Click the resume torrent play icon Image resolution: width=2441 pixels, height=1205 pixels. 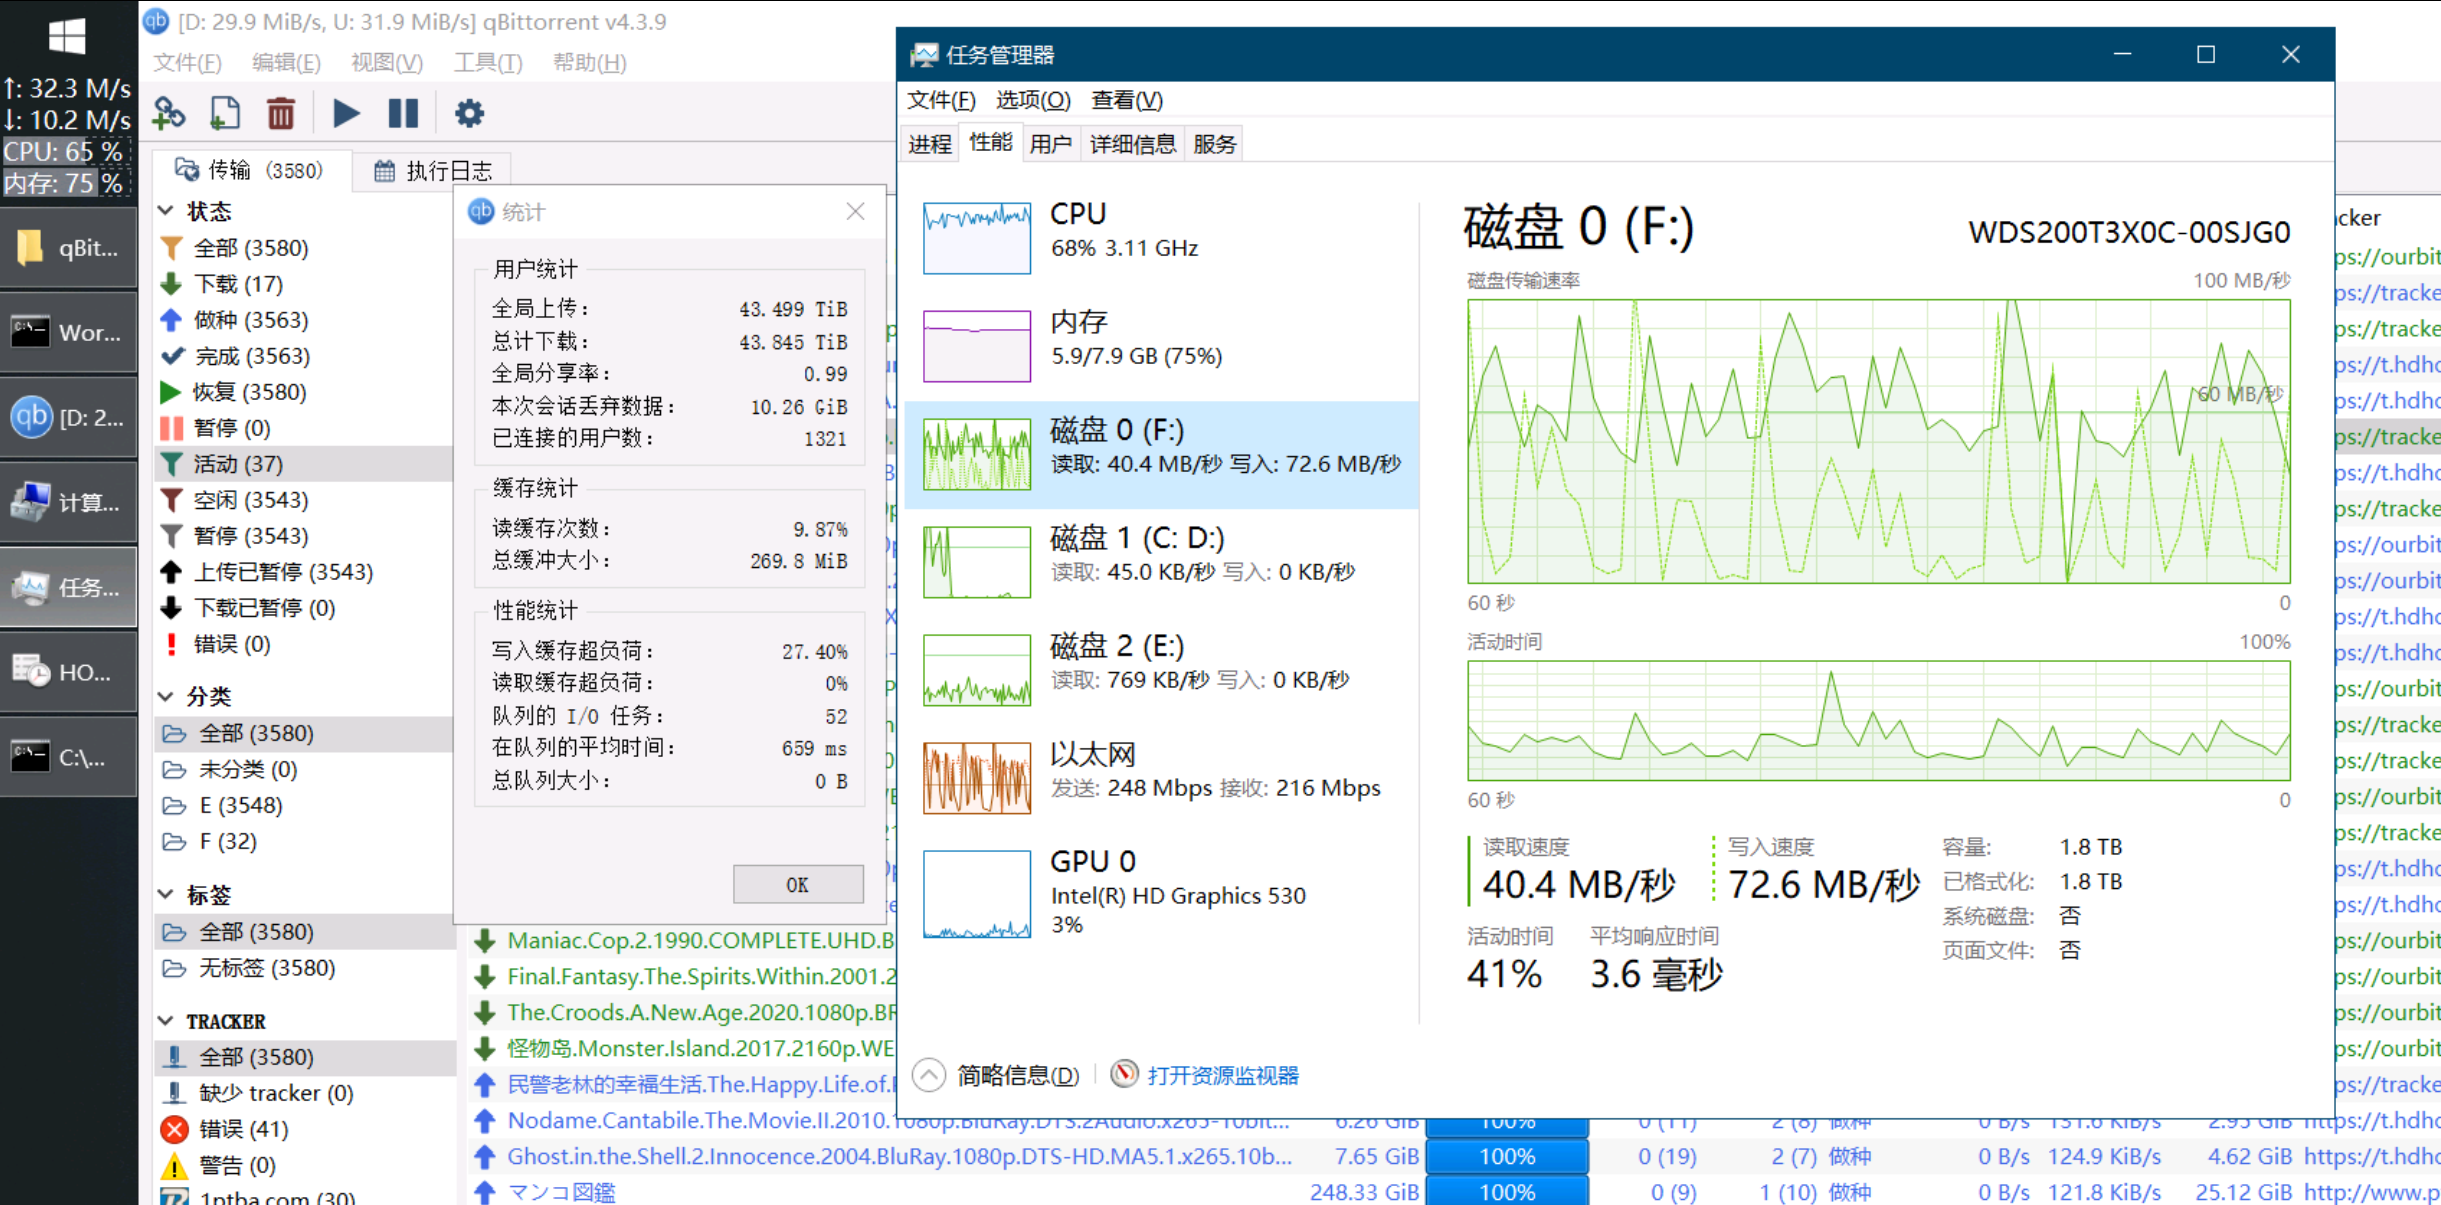pyautogui.click(x=345, y=113)
